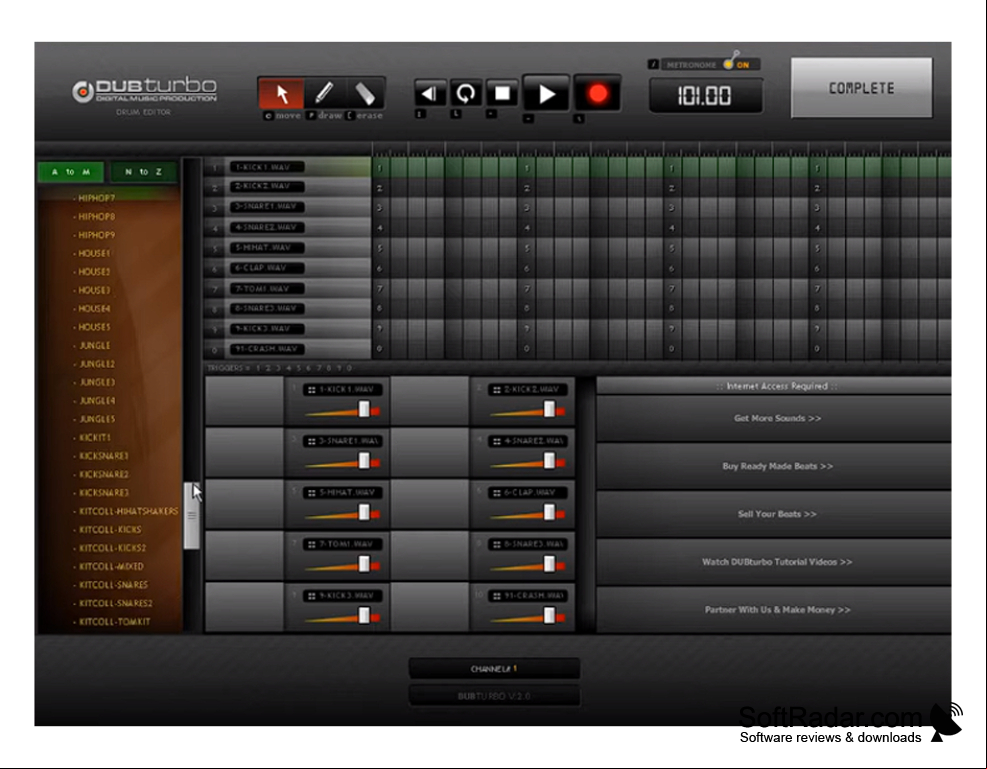The width and height of the screenshot is (987, 769).
Task: Click the grid icon beside 9-KICK3.WAV pad label
Action: click(x=312, y=597)
